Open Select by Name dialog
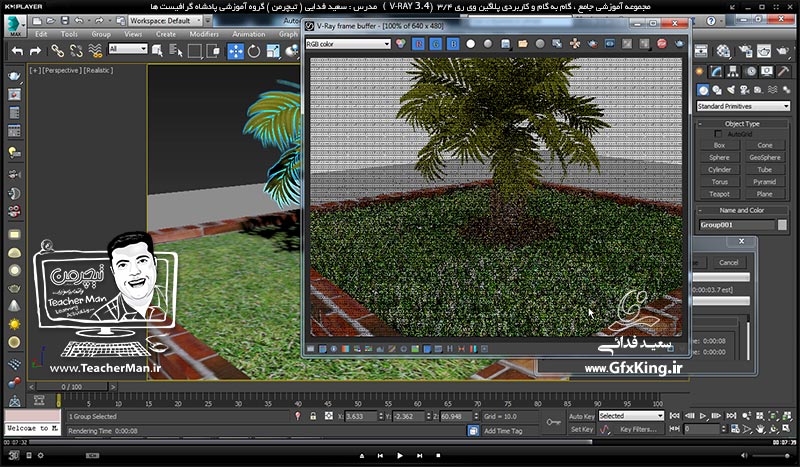The image size is (800, 467). click(x=176, y=51)
